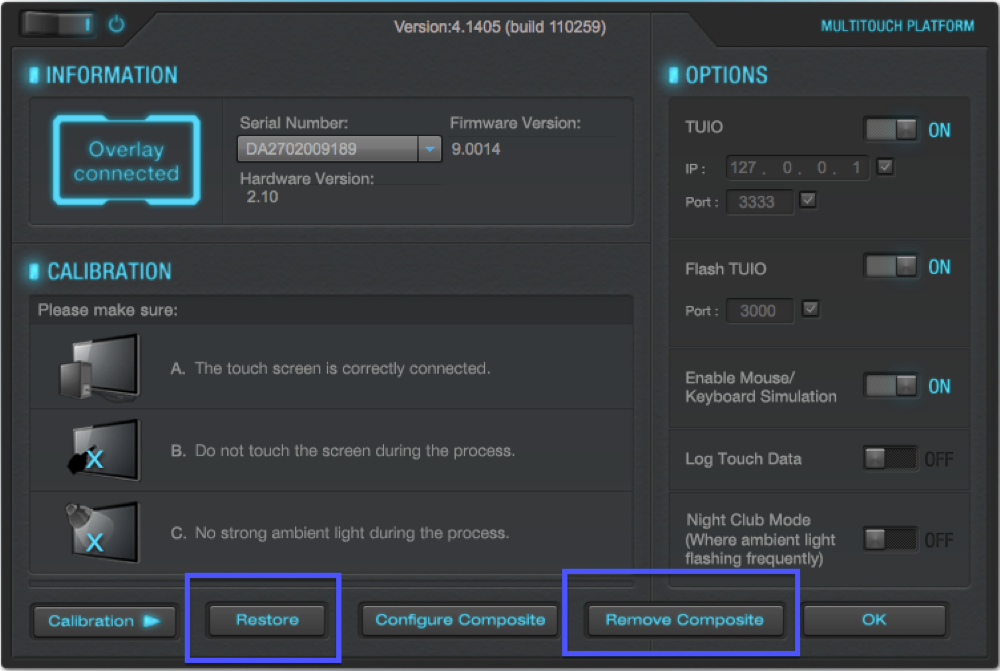The width and height of the screenshot is (1000, 671).
Task: Click the connected touch screen computer icon
Action: [x=98, y=368]
